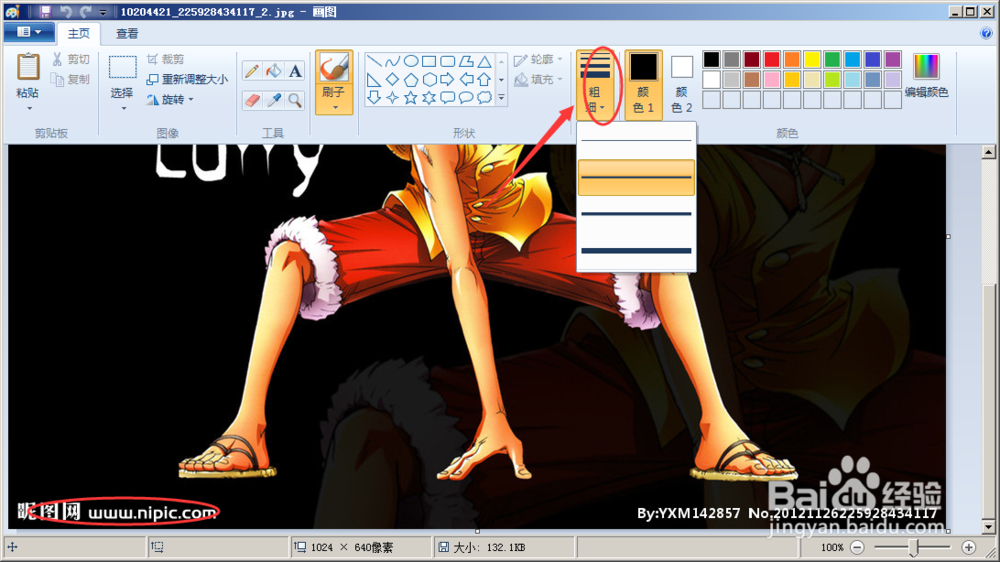Screen dimensions: 1000x562
Task: Open the 填充 (Fill) dropdown
Action: pyautogui.click(x=538, y=79)
